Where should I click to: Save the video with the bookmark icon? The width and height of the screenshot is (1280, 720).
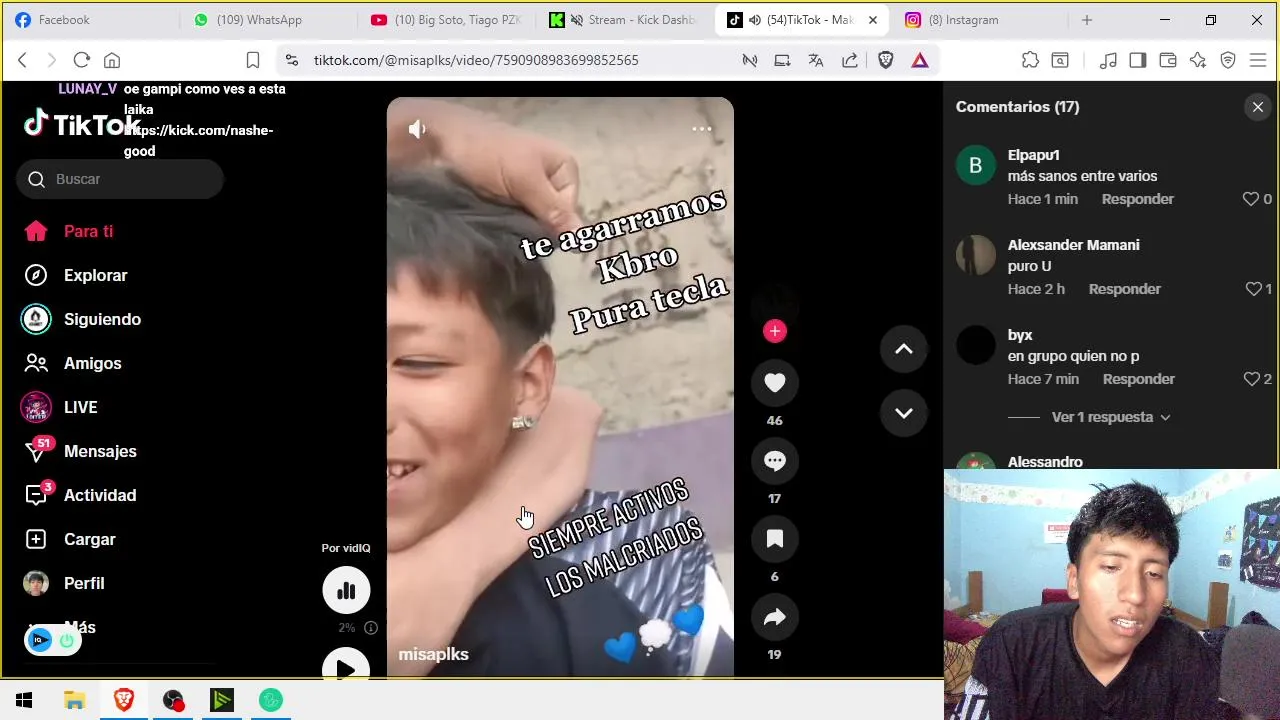point(775,539)
